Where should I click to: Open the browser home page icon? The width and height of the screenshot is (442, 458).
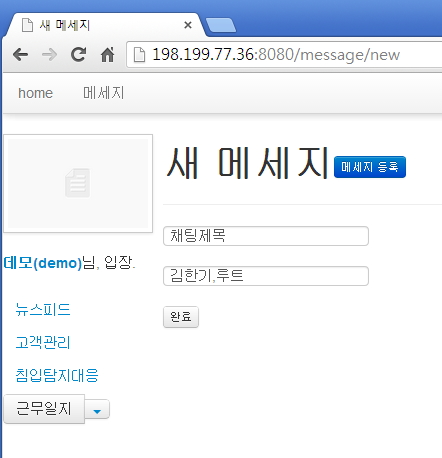[107, 55]
